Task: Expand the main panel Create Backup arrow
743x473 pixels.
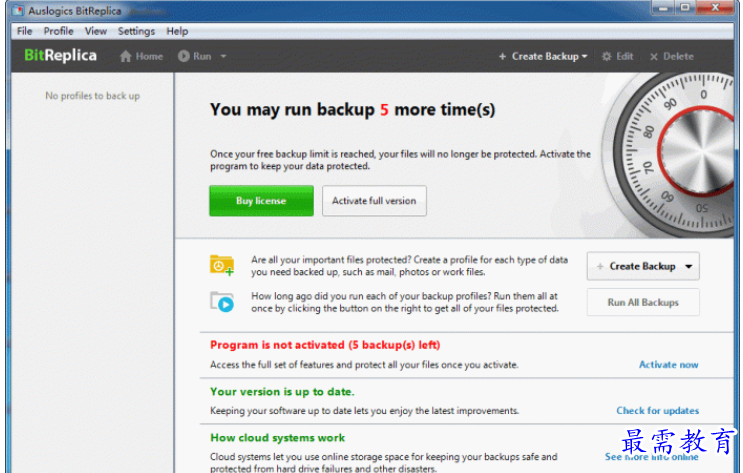Action: pos(689,266)
